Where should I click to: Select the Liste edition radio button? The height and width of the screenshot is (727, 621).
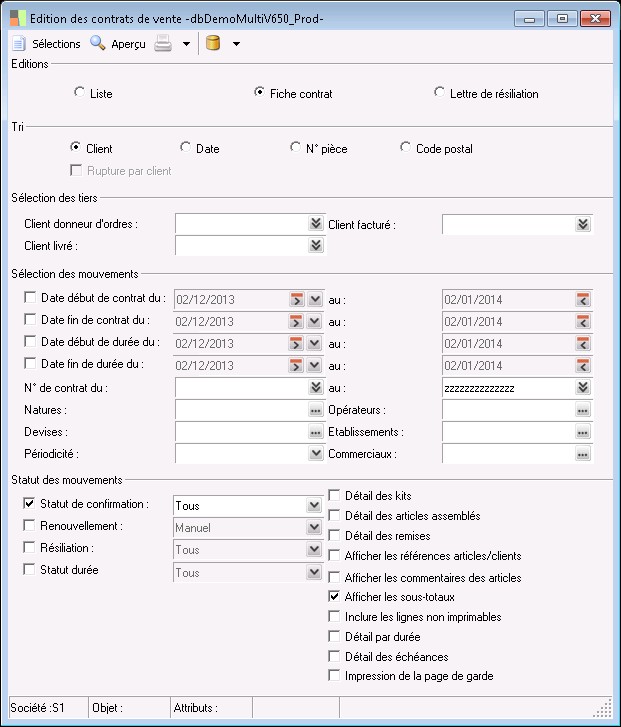80,93
